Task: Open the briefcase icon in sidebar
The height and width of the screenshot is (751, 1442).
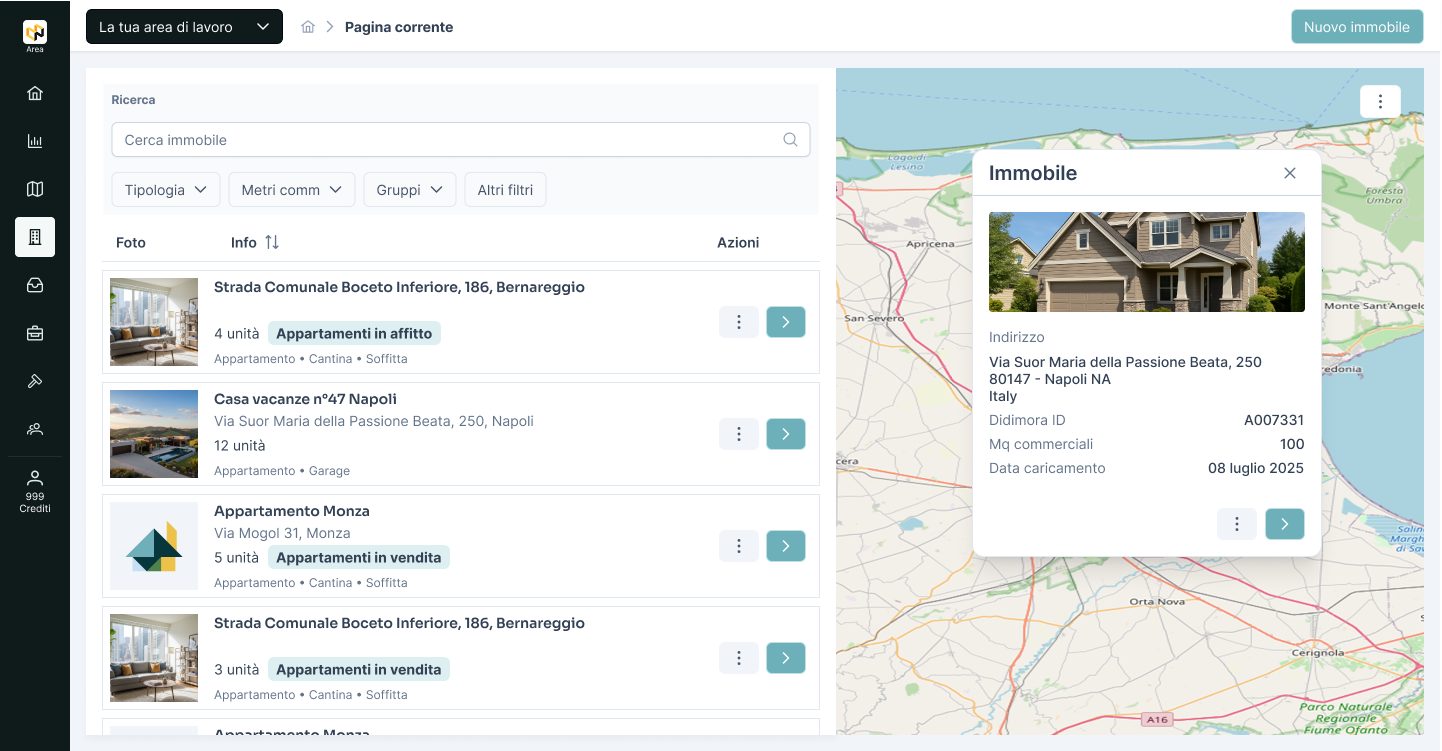Action: [35, 333]
